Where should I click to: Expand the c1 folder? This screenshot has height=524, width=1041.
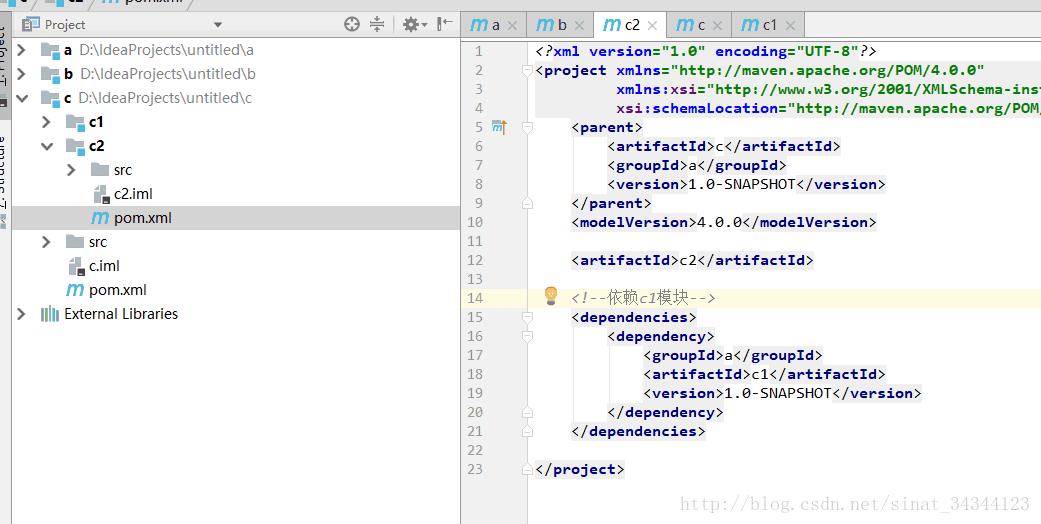point(46,122)
